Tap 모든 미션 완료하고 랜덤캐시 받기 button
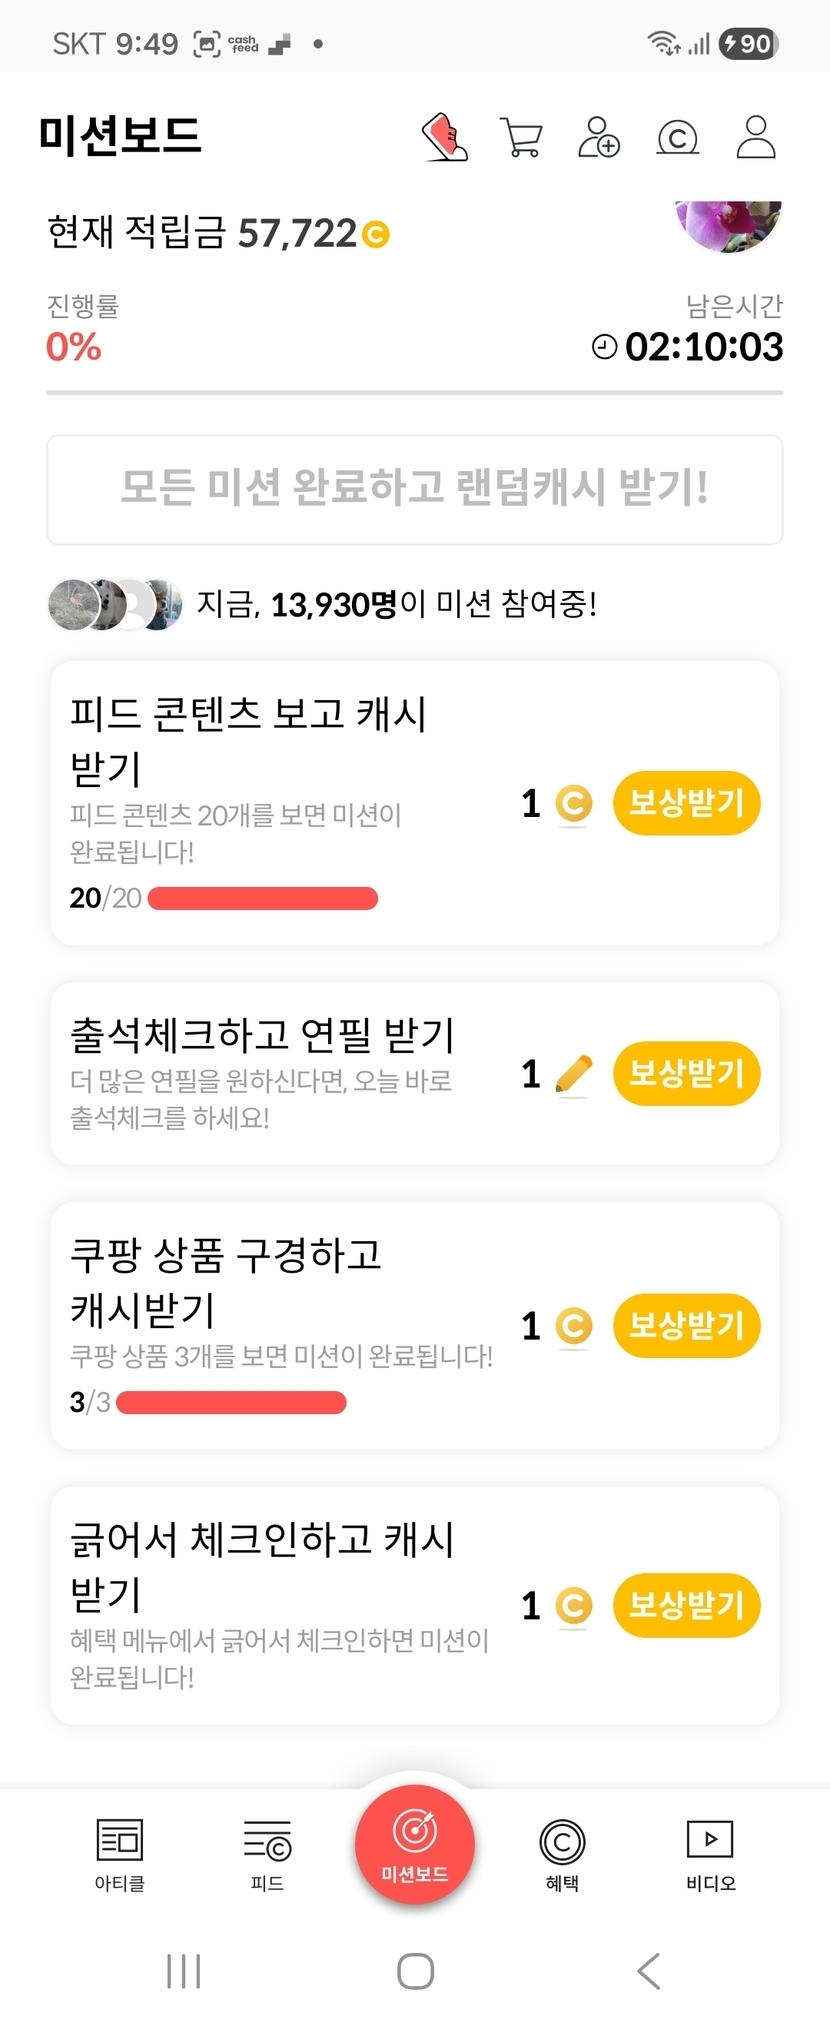830x2029 pixels. pos(415,490)
